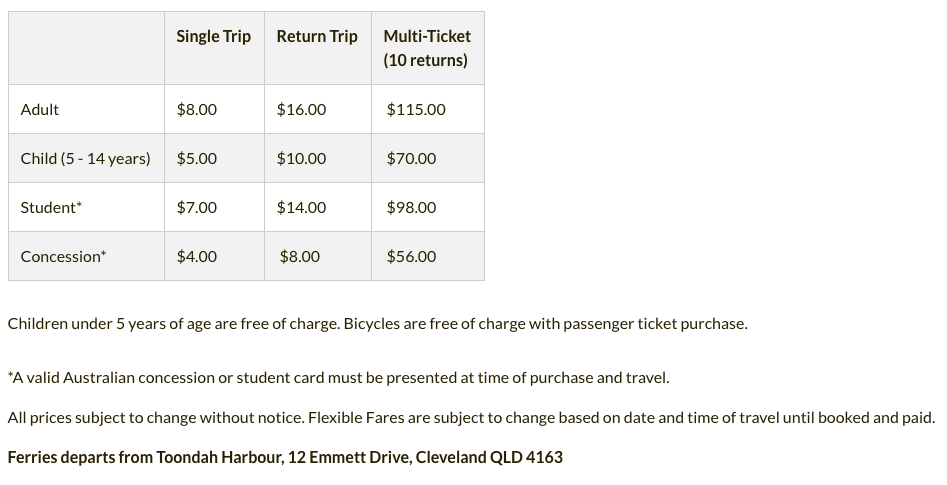Click the Concession single trip $4.00 price
The height and width of the screenshot is (485, 947).
(197, 256)
